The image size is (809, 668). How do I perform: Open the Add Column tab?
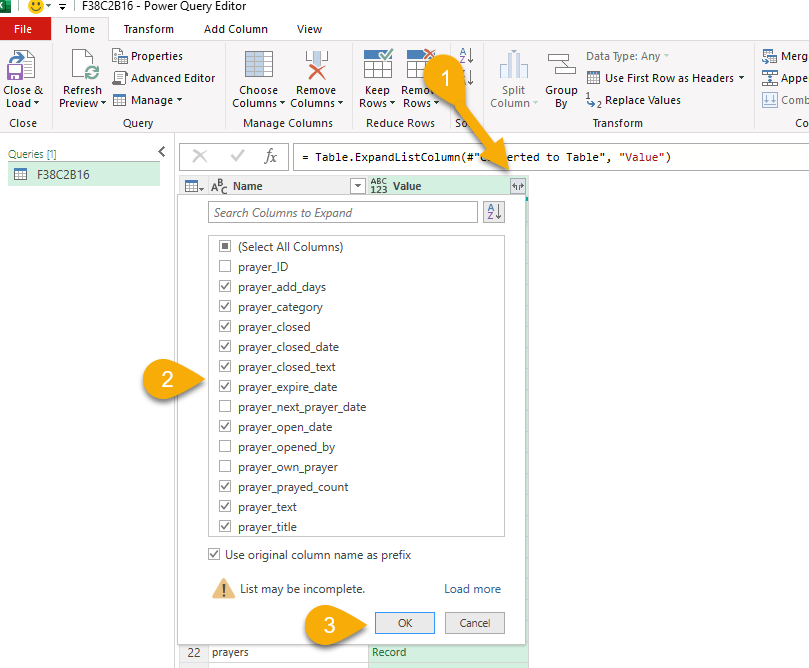236,29
